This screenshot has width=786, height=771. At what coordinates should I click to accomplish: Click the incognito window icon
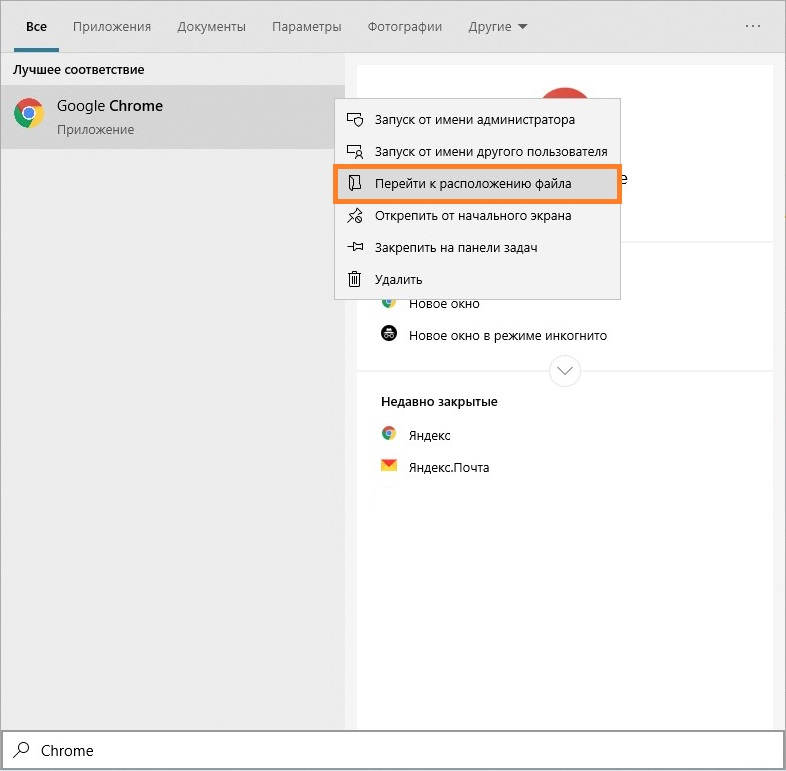pyautogui.click(x=389, y=335)
